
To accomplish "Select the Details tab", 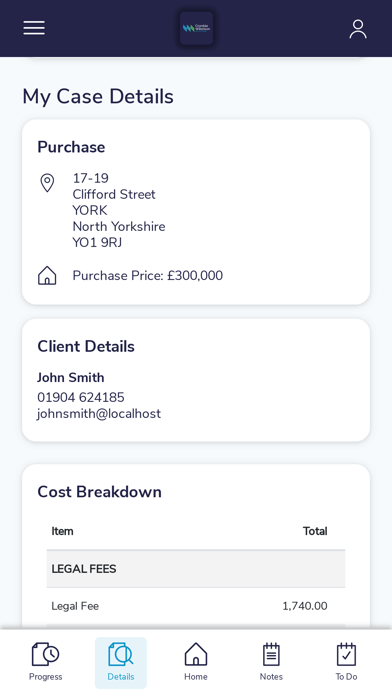I will click(121, 662).
